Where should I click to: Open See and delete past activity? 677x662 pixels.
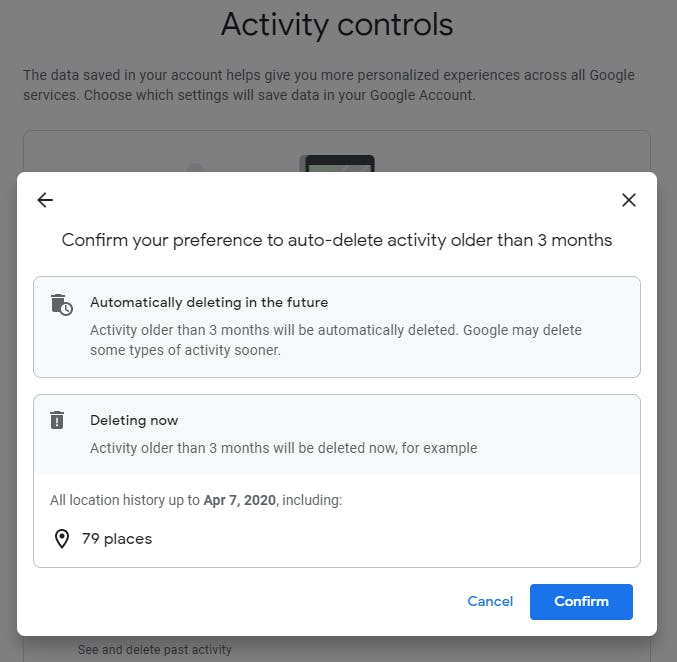[154, 650]
